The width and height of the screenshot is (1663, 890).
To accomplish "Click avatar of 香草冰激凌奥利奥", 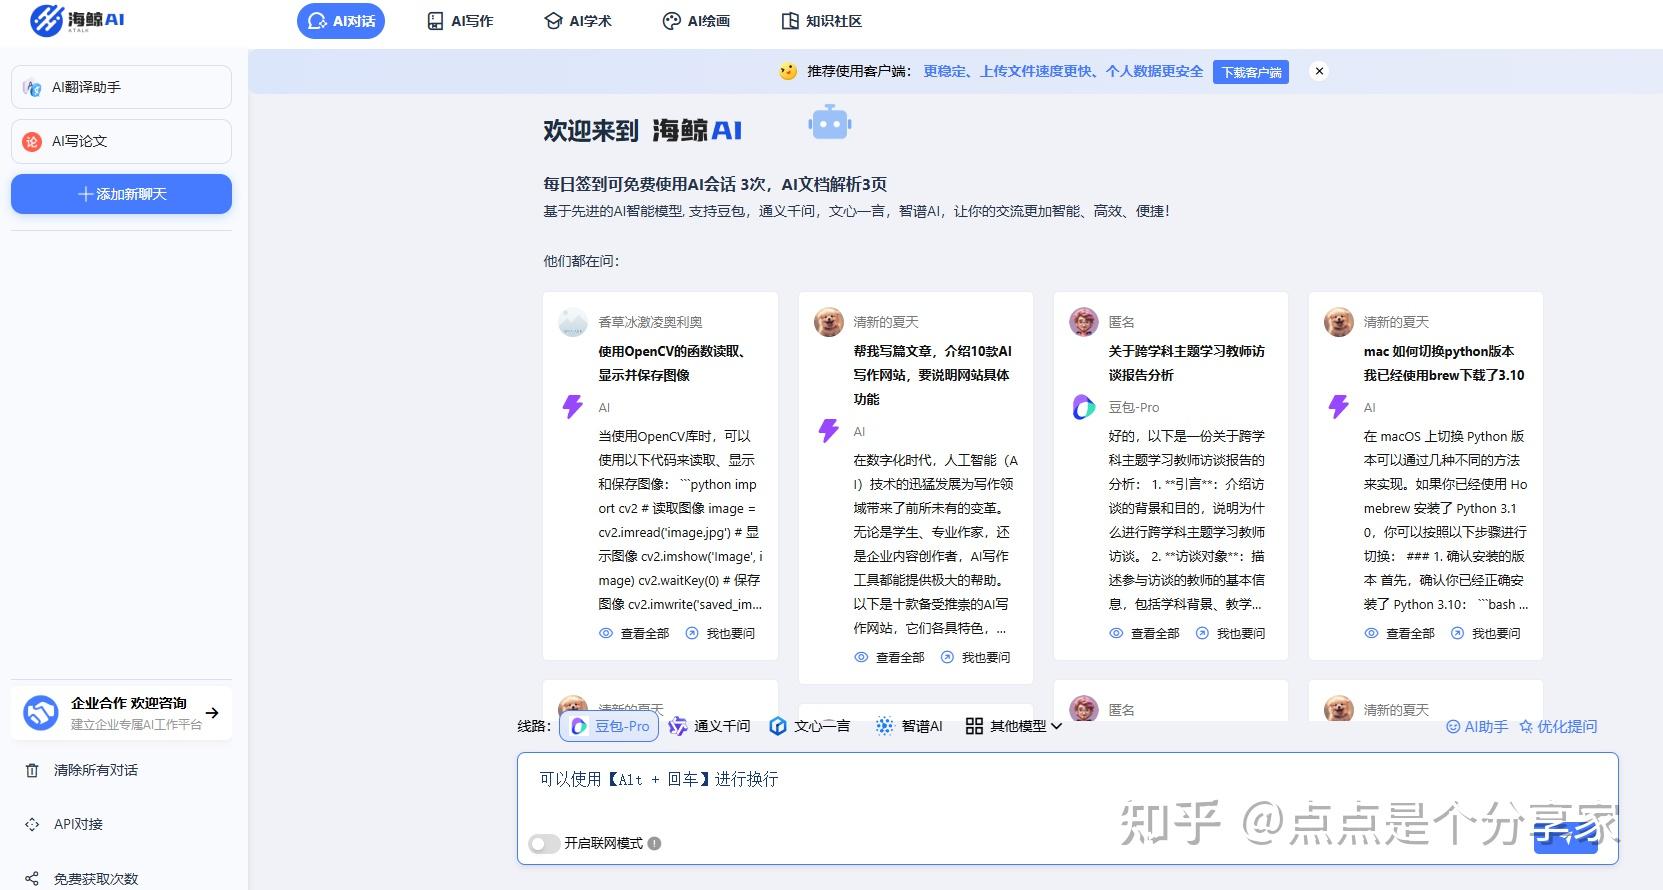I will tap(573, 322).
